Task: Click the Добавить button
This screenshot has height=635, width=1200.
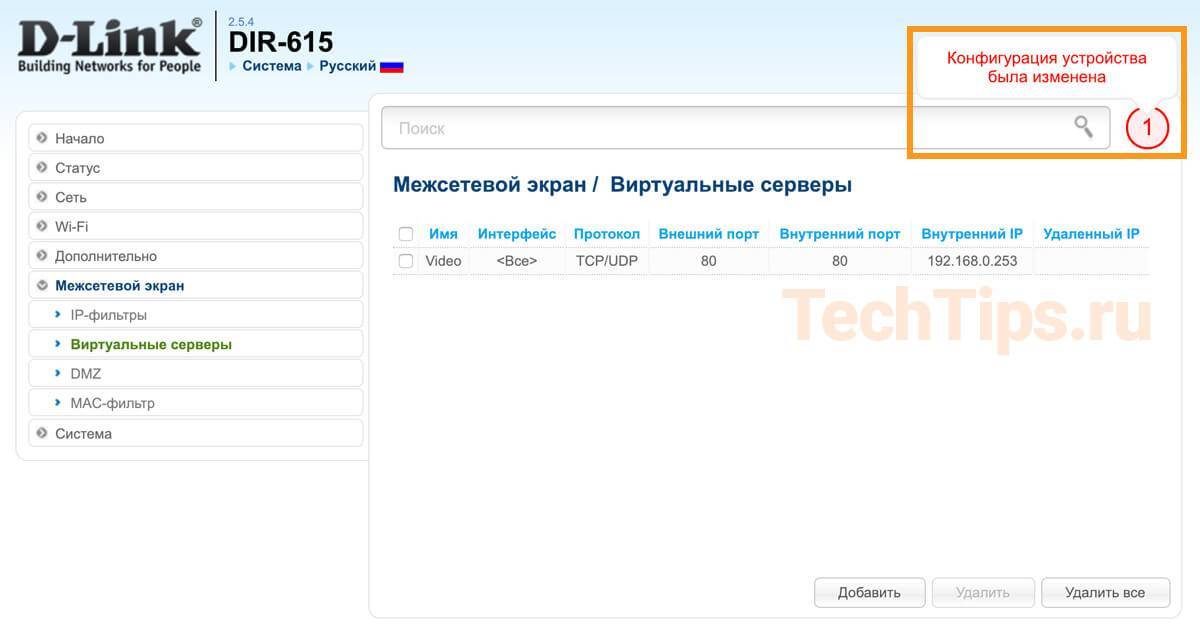Action: [x=869, y=592]
